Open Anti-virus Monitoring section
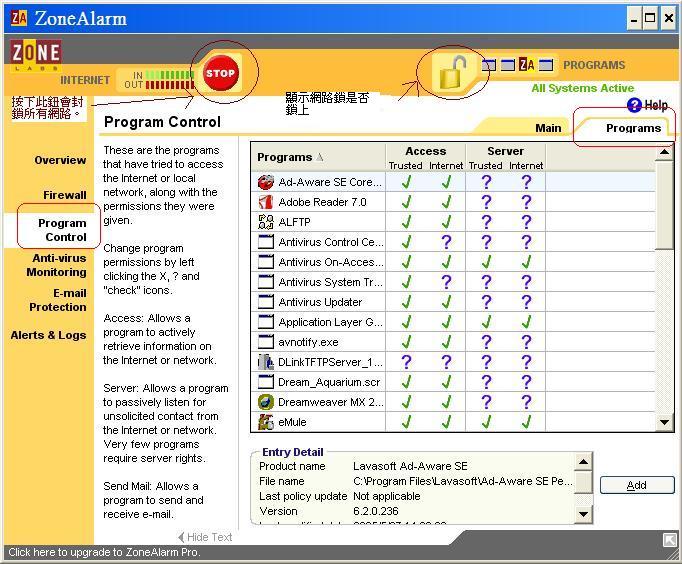The width and height of the screenshot is (682, 564). click(x=57, y=265)
